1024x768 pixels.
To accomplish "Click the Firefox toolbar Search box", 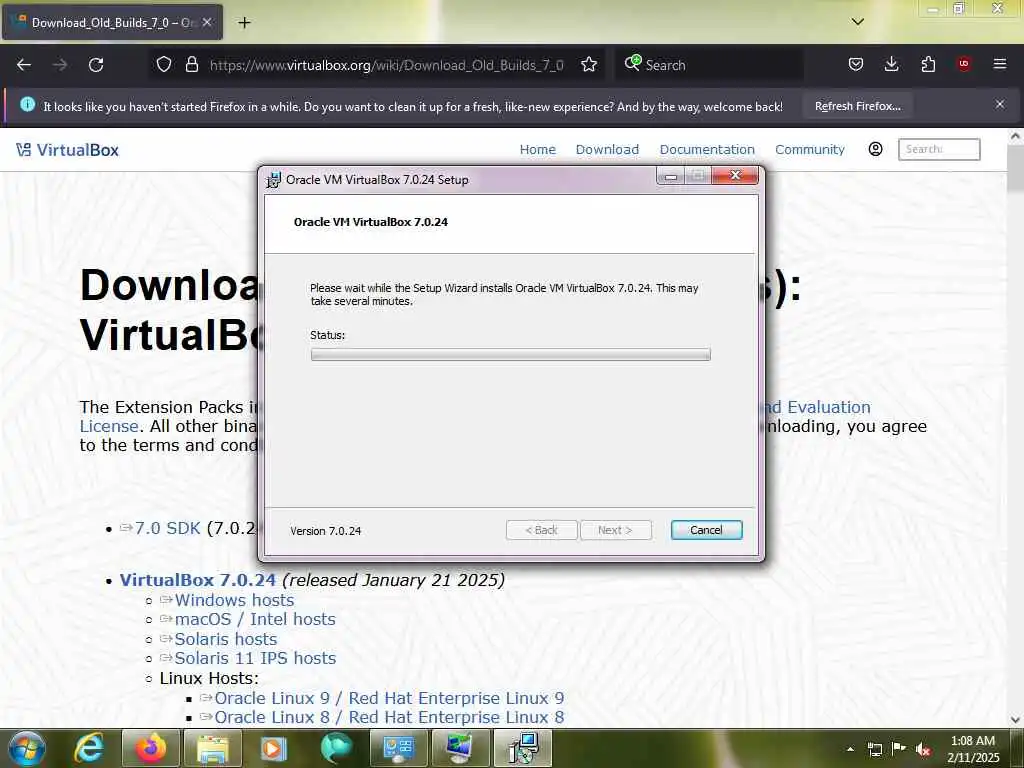I will pos(709,65).
